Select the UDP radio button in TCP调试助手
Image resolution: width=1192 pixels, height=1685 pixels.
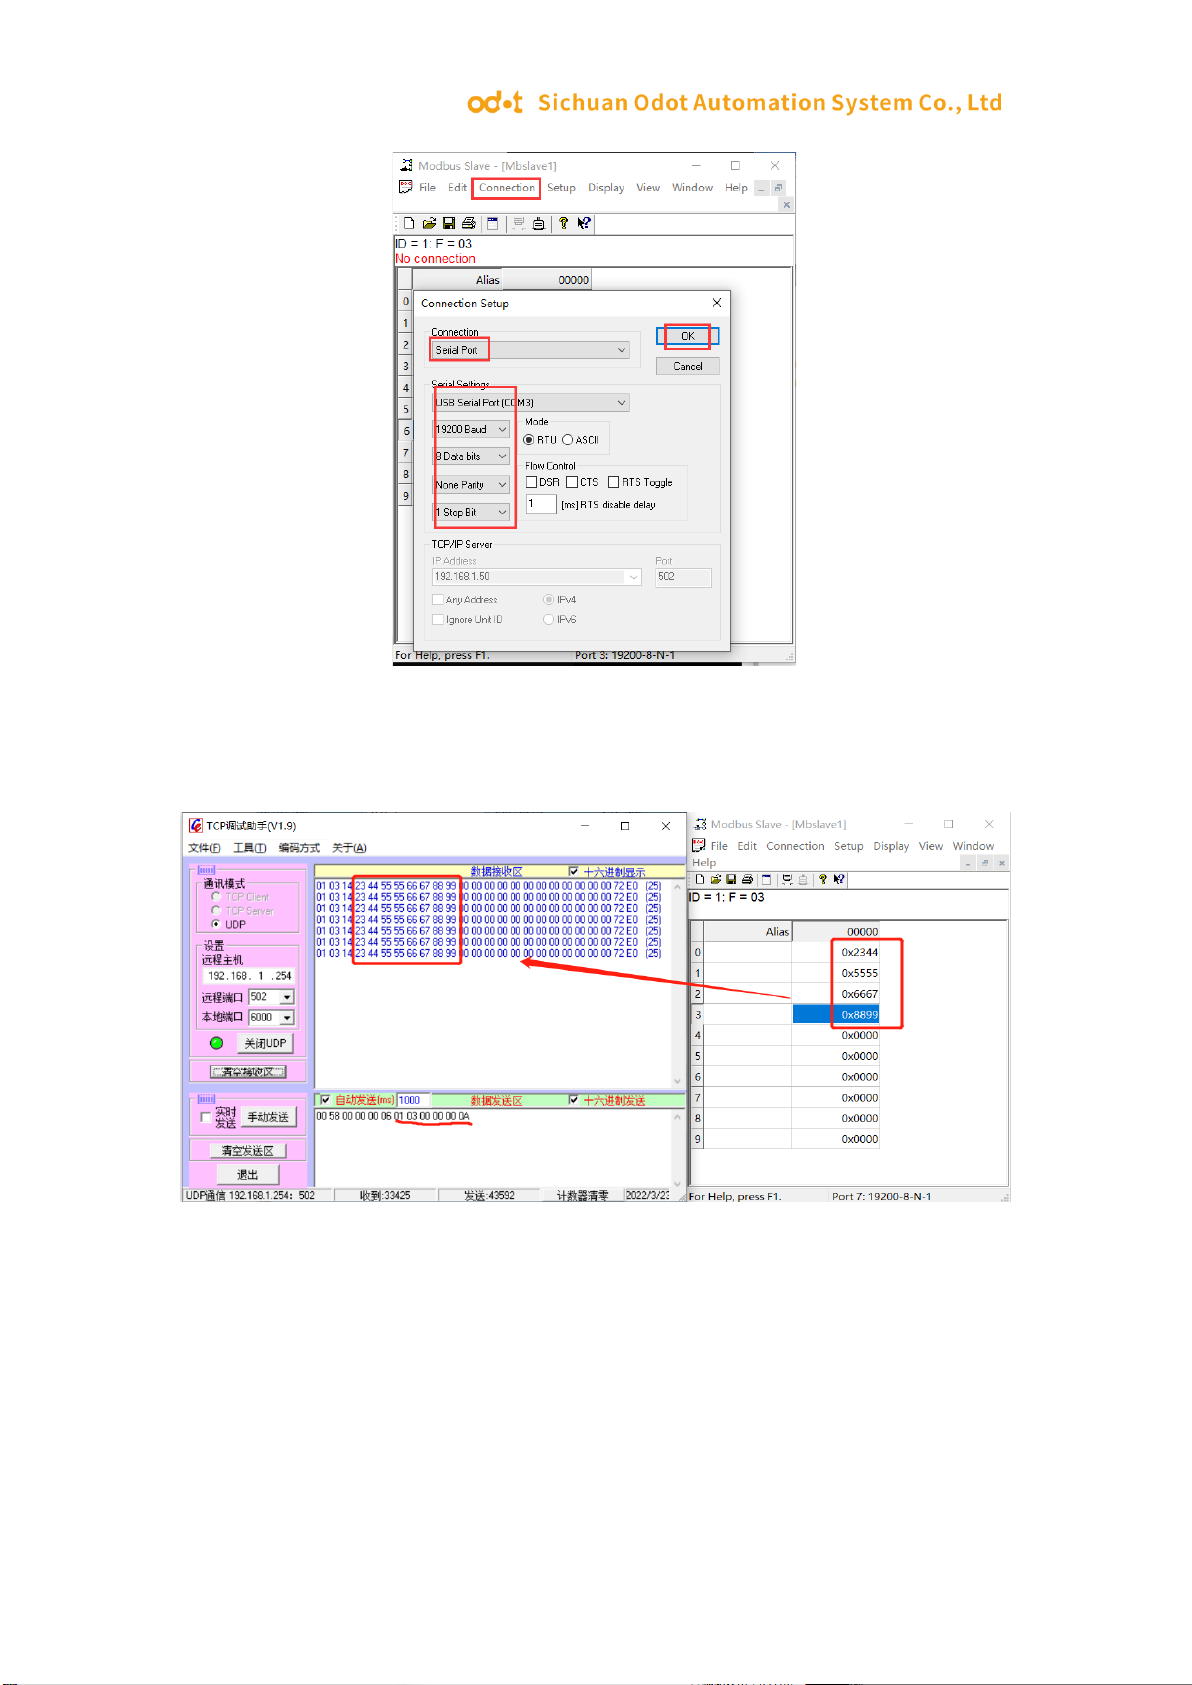click(216, 924)
